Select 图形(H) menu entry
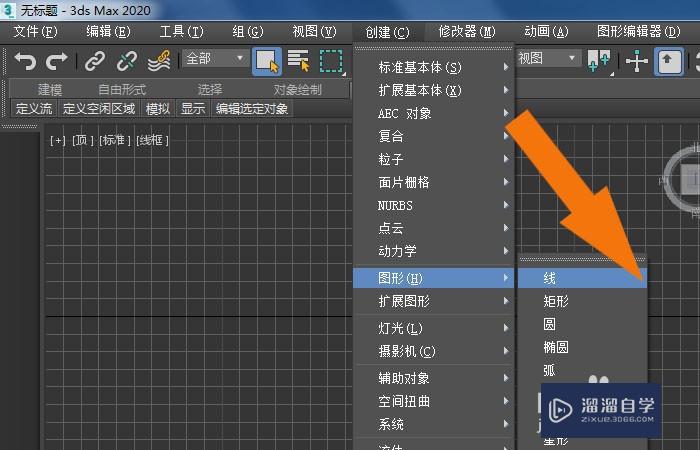 [x=434, y=278]
